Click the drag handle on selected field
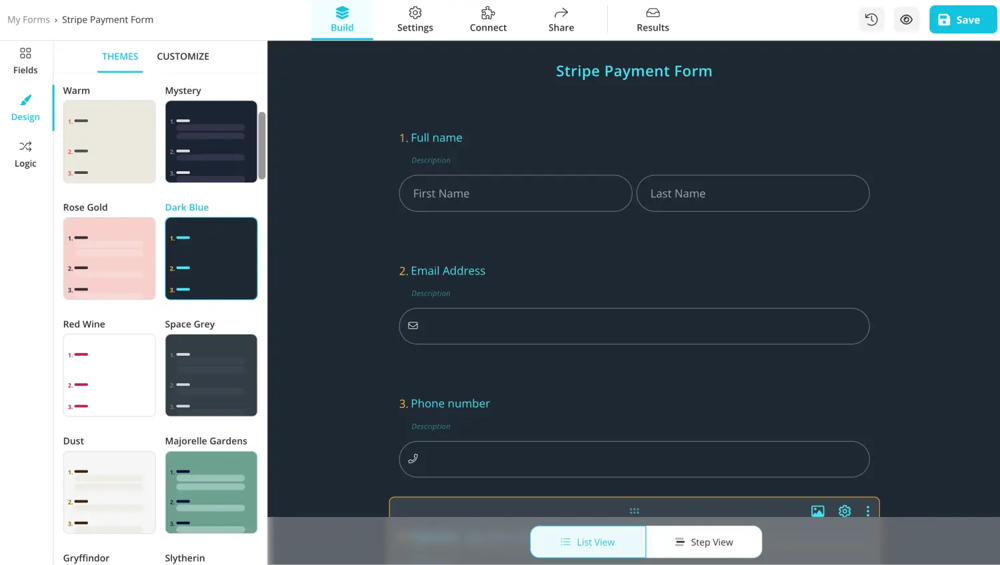1000x565 pixels. (x=634, y=511)
